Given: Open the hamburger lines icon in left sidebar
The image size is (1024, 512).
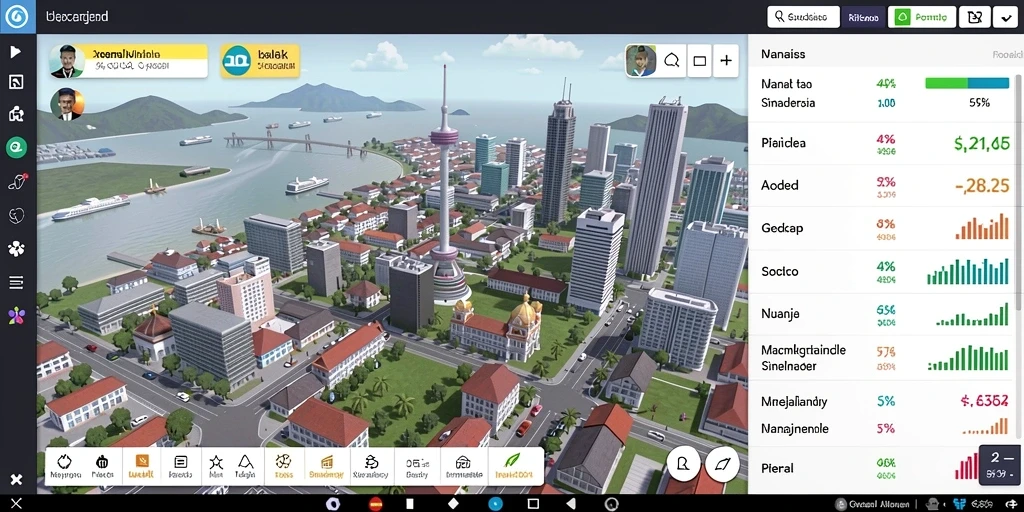Looking at the screenshot, I should [x=16, y=282].
